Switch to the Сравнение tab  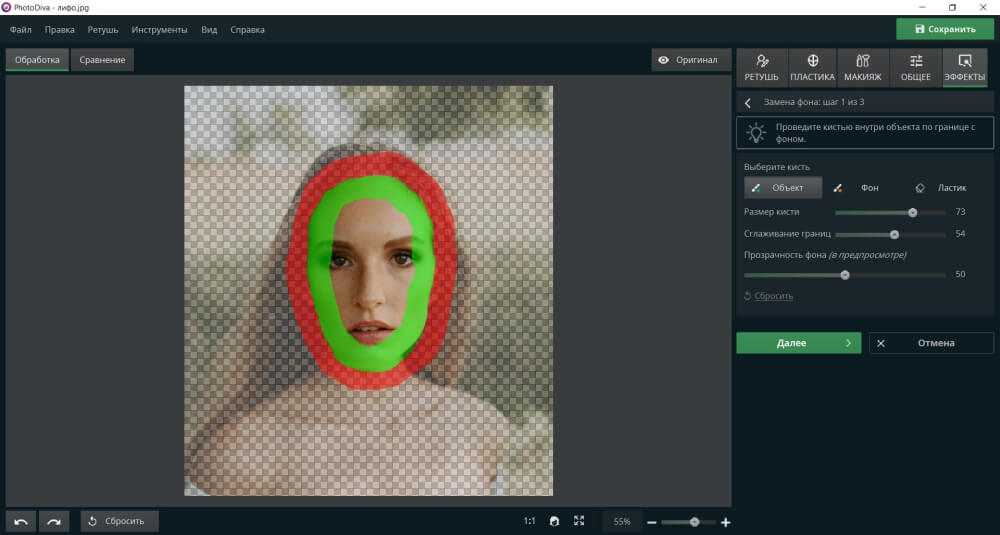click(x=102, y=60)
